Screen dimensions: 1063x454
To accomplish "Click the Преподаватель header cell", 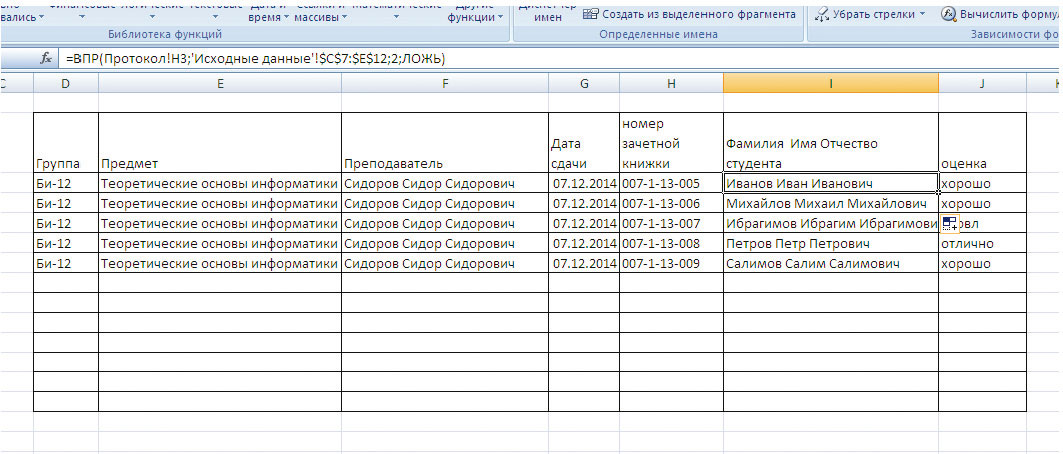I will (445, 142).
